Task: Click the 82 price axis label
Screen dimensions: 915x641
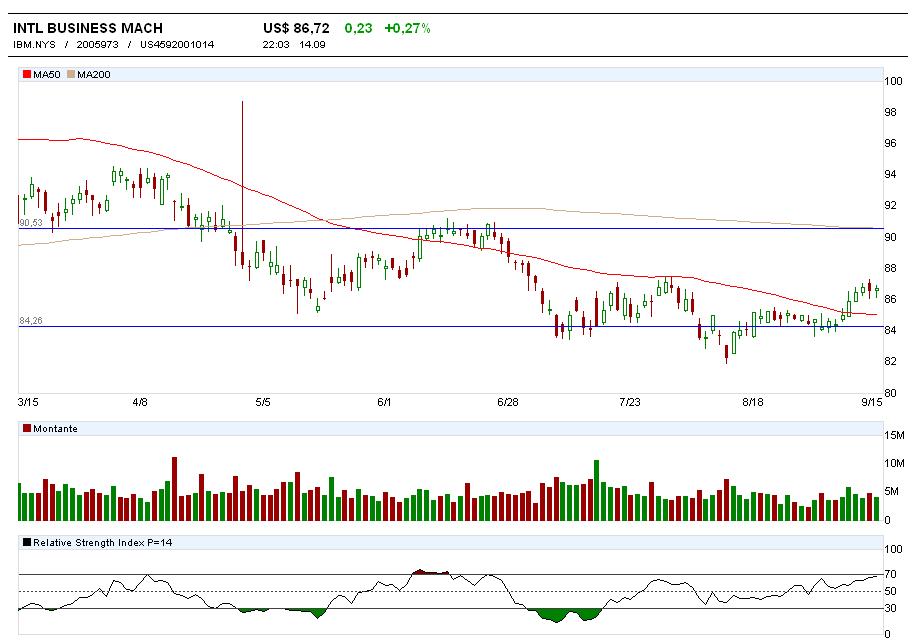Action: tap(890, 361)
